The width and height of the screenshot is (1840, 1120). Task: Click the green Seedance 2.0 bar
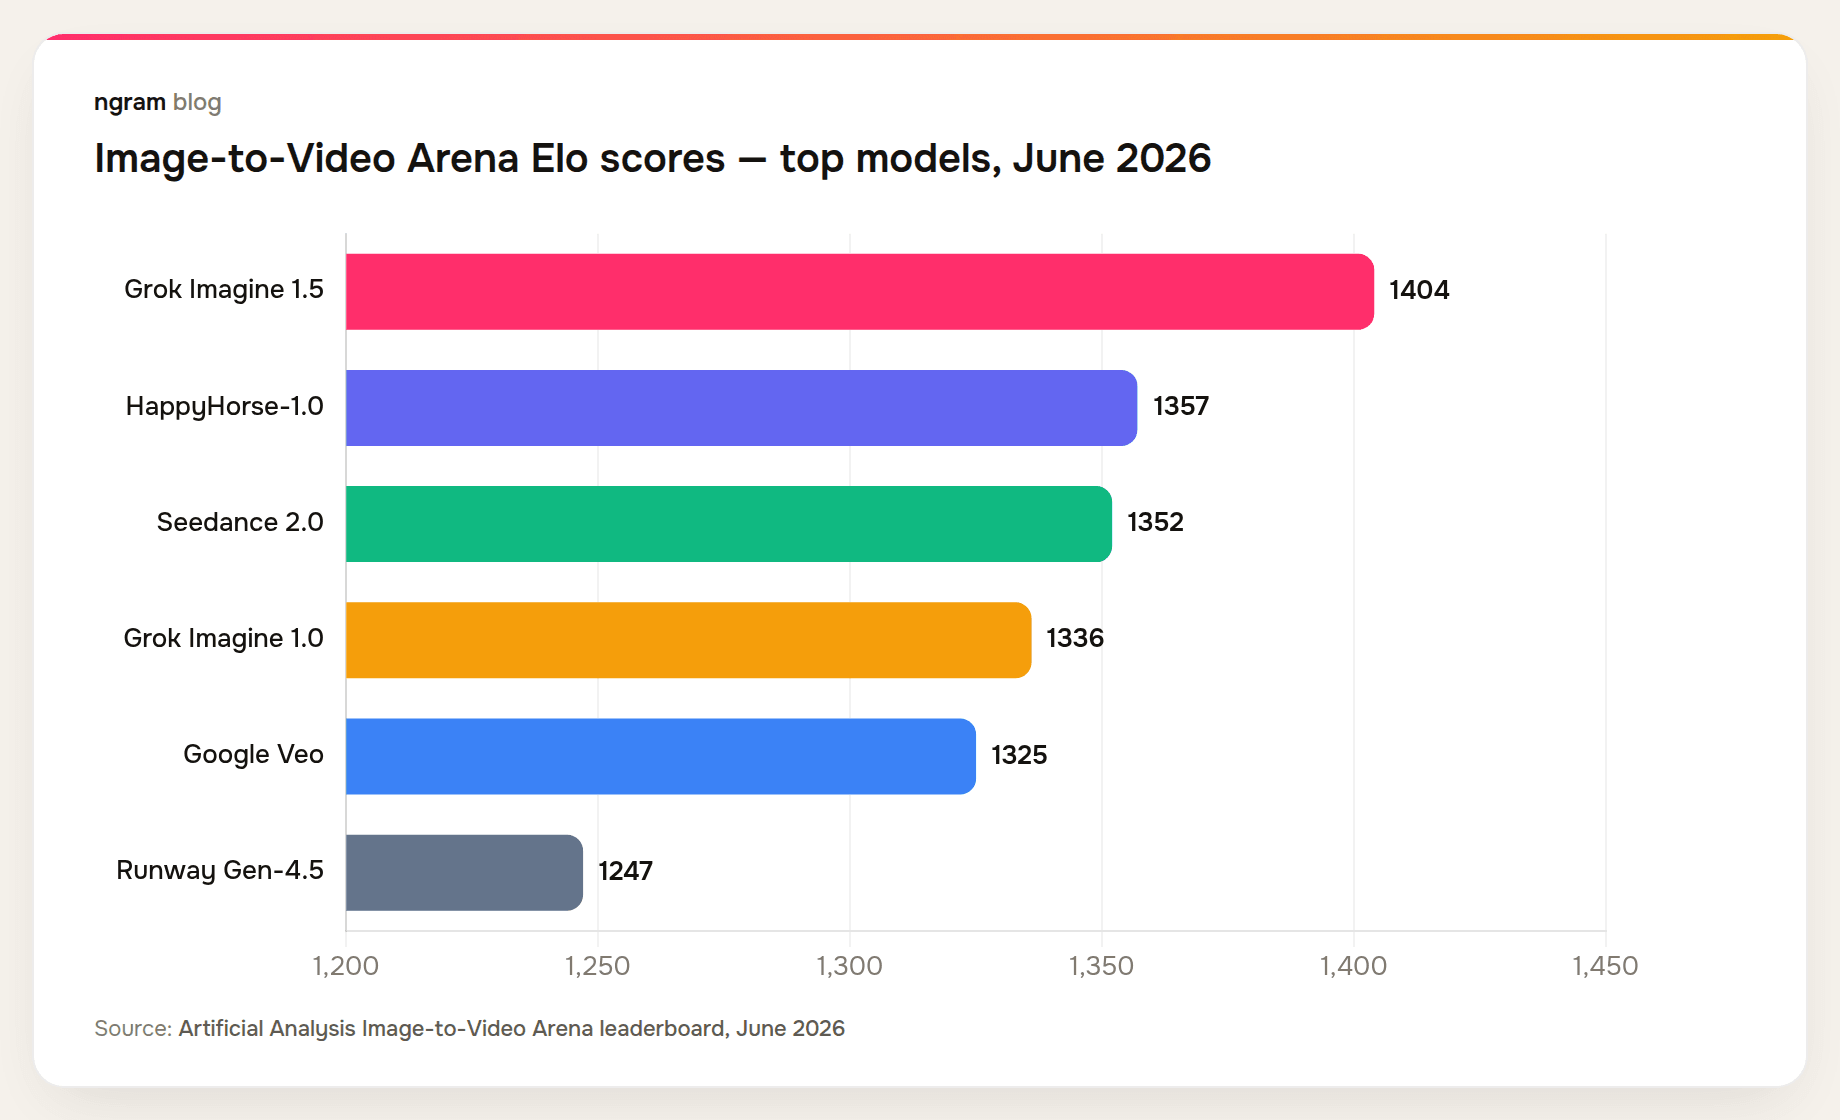[729, 523]
